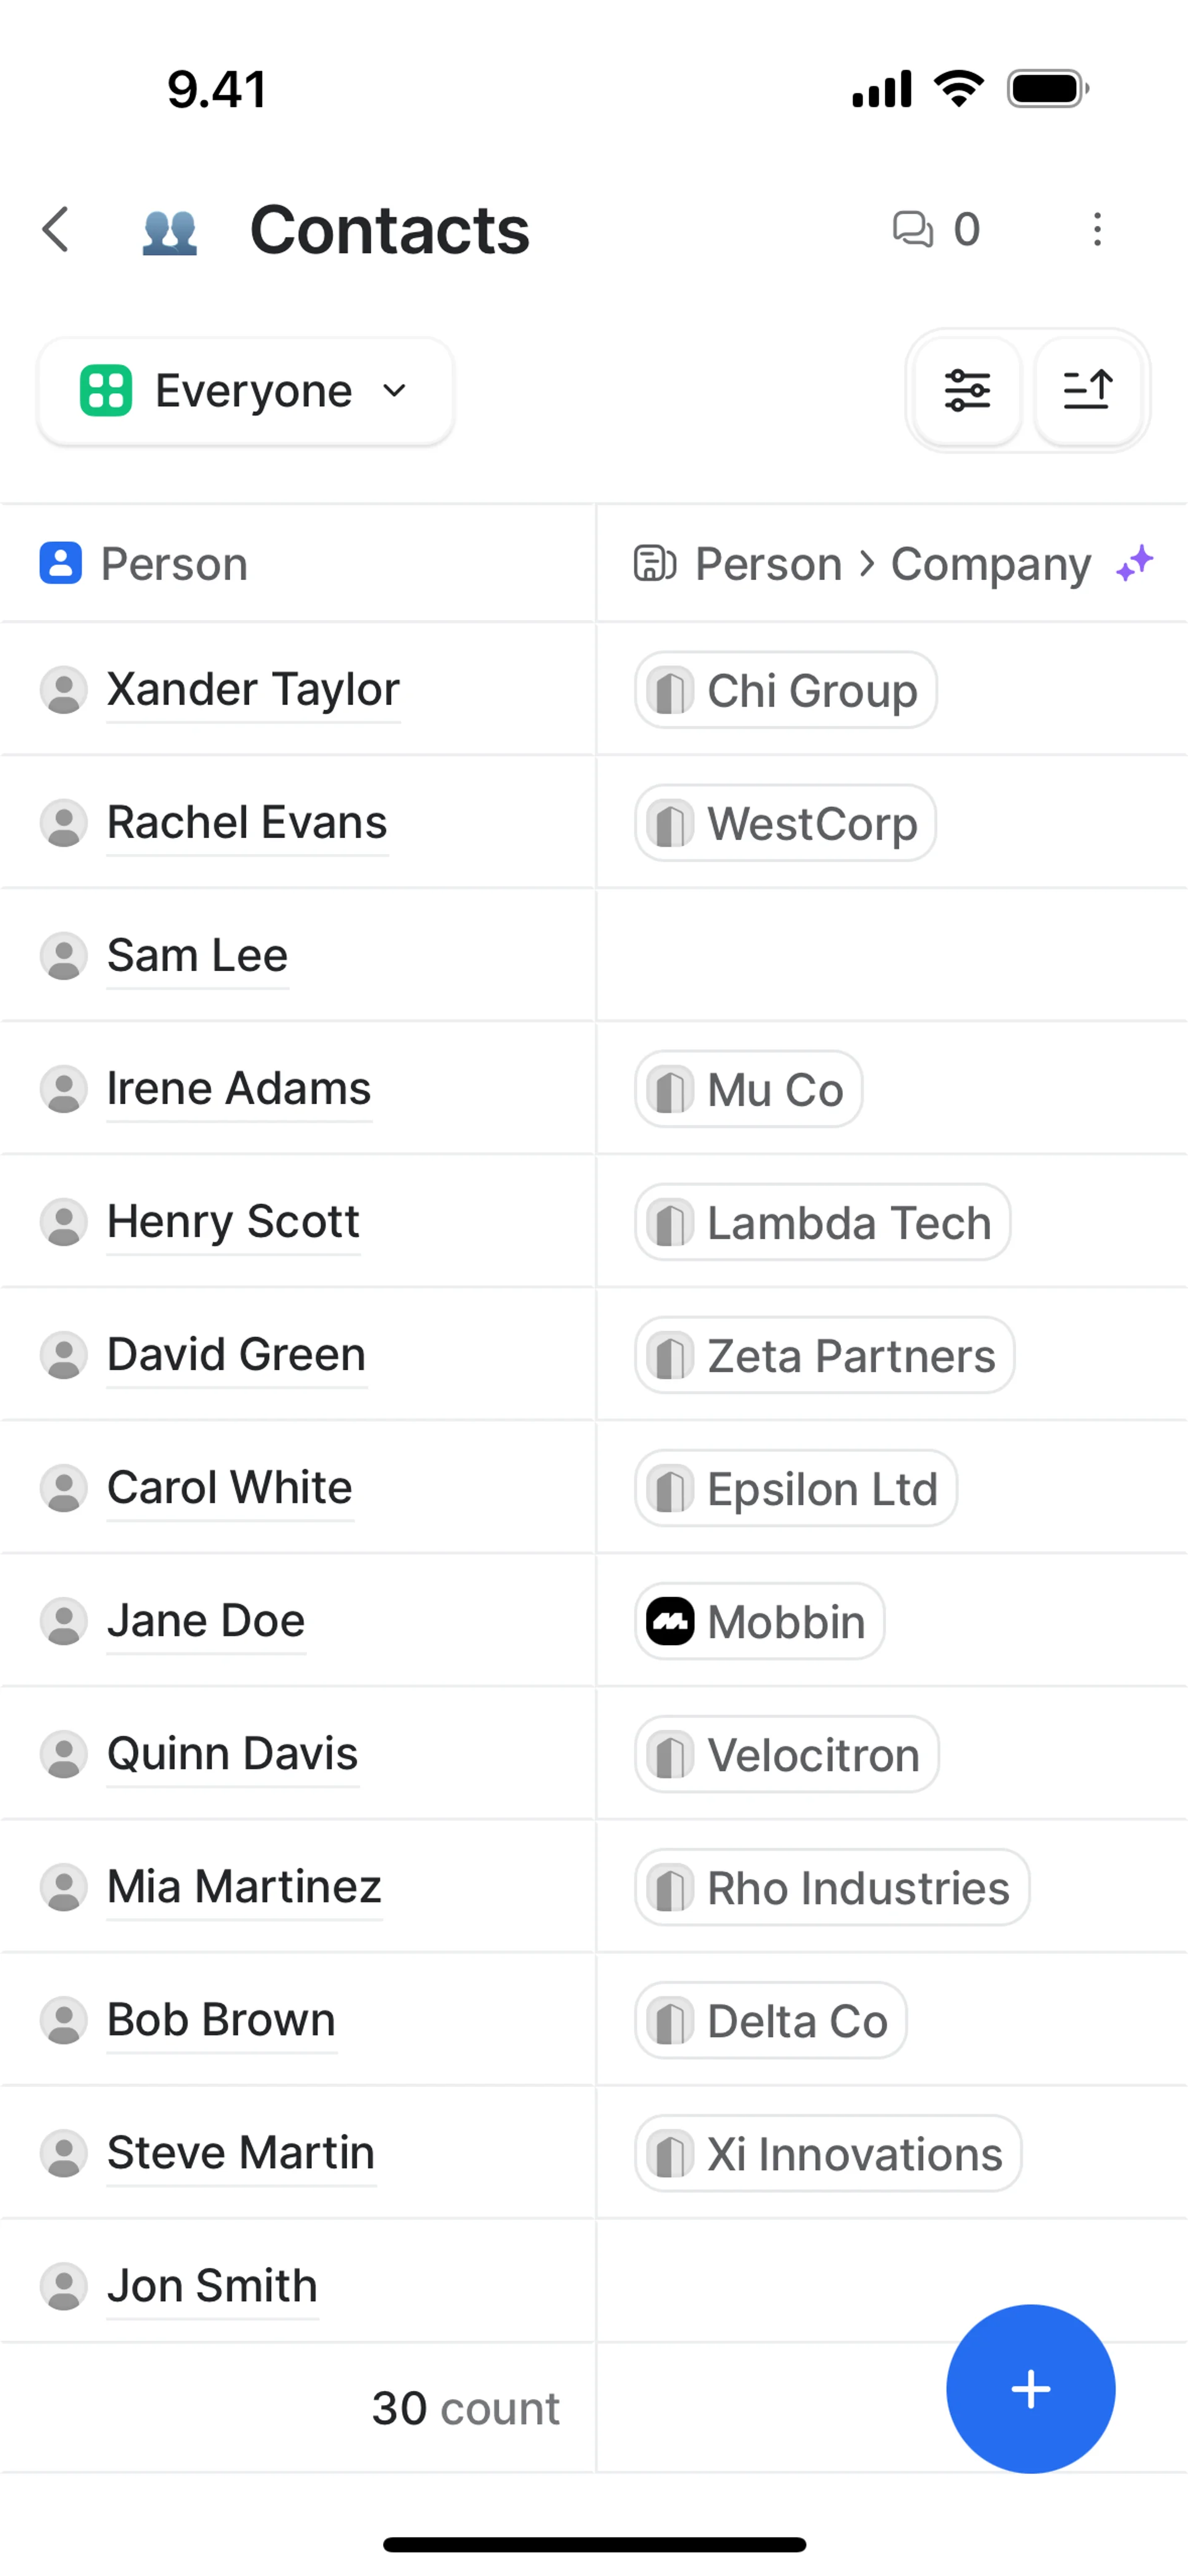Click the blue add record plus button
The width and height of the screenshot is (1188, 2576).
1030,2389
